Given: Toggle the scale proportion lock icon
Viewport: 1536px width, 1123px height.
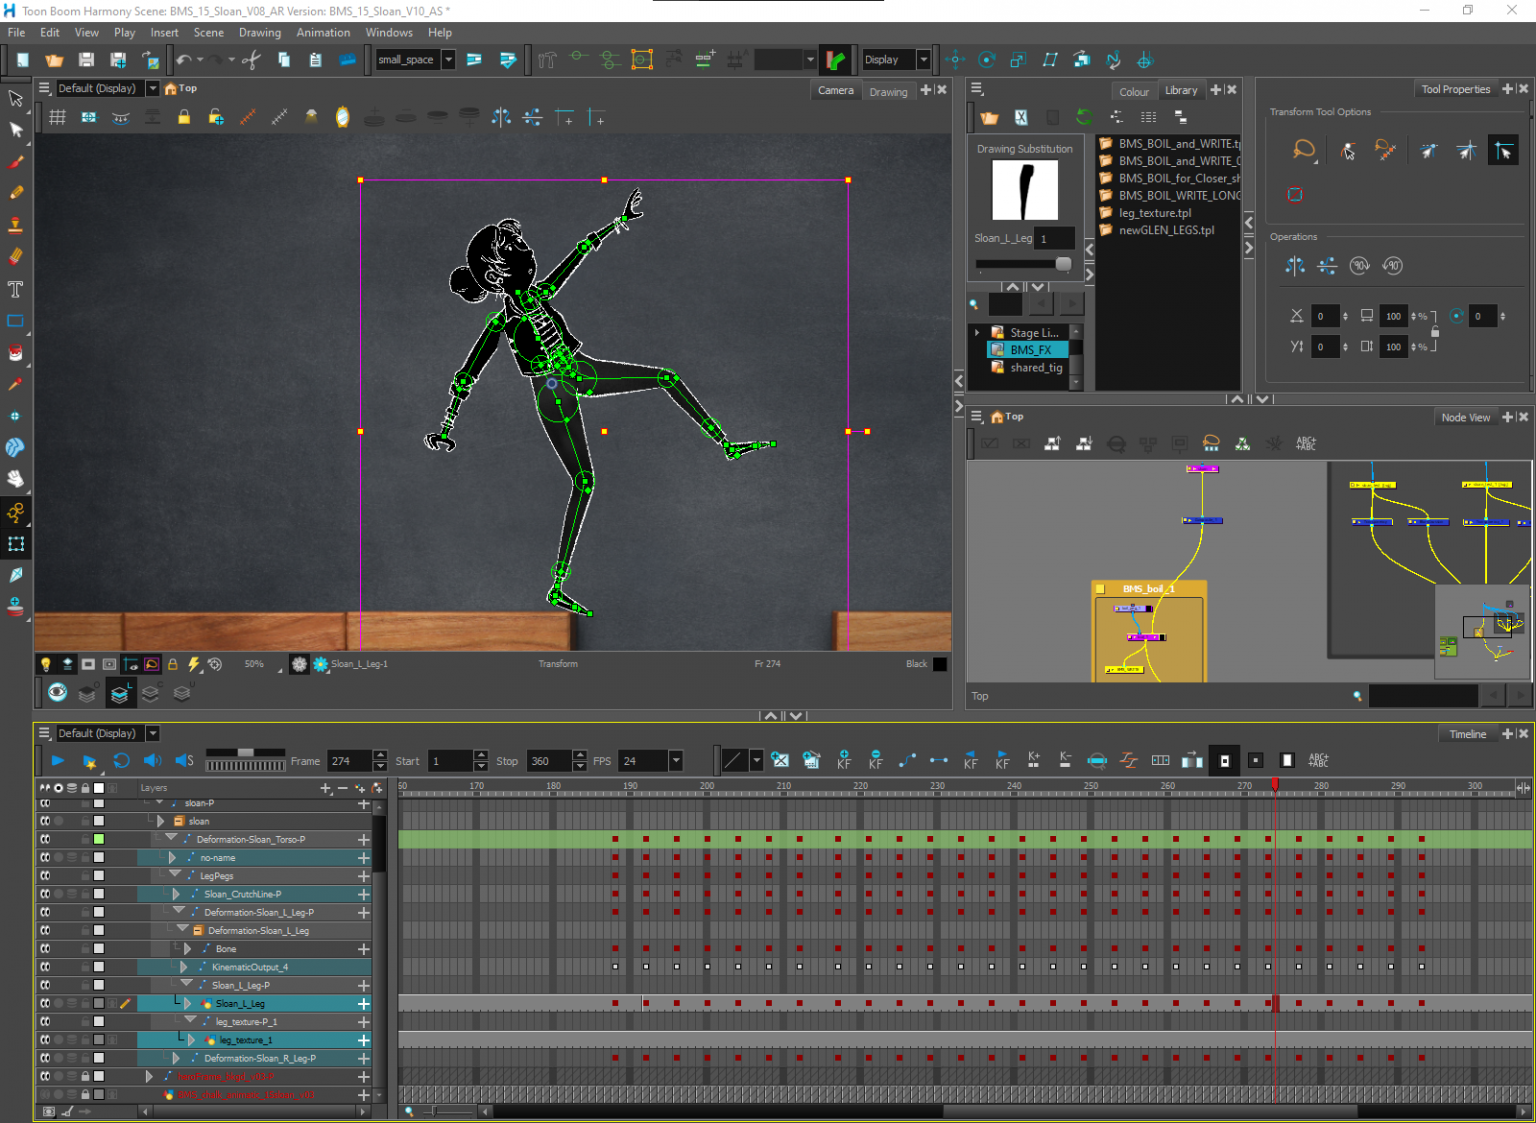Looking at the screenshot, I should tap(1435, 331).
